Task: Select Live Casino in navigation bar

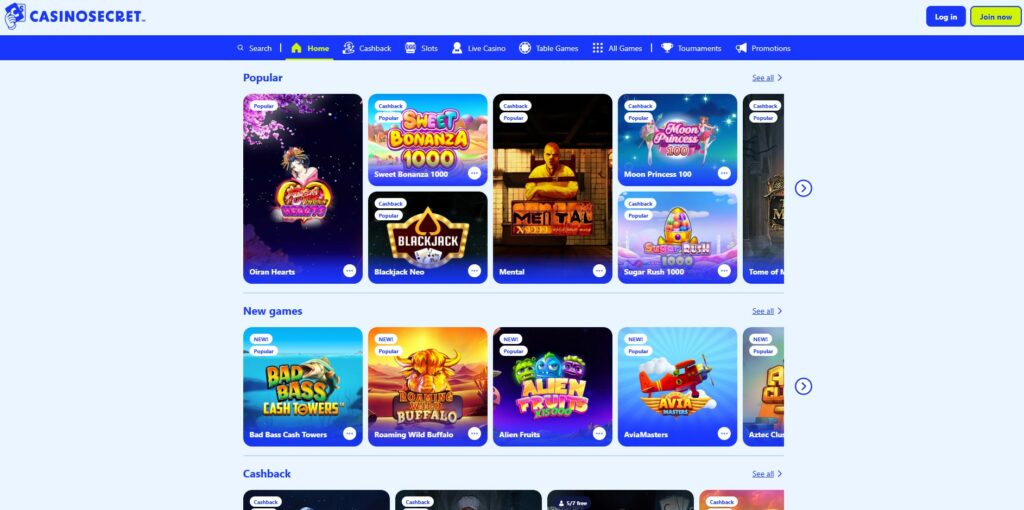Action: (x=479, y=48)
